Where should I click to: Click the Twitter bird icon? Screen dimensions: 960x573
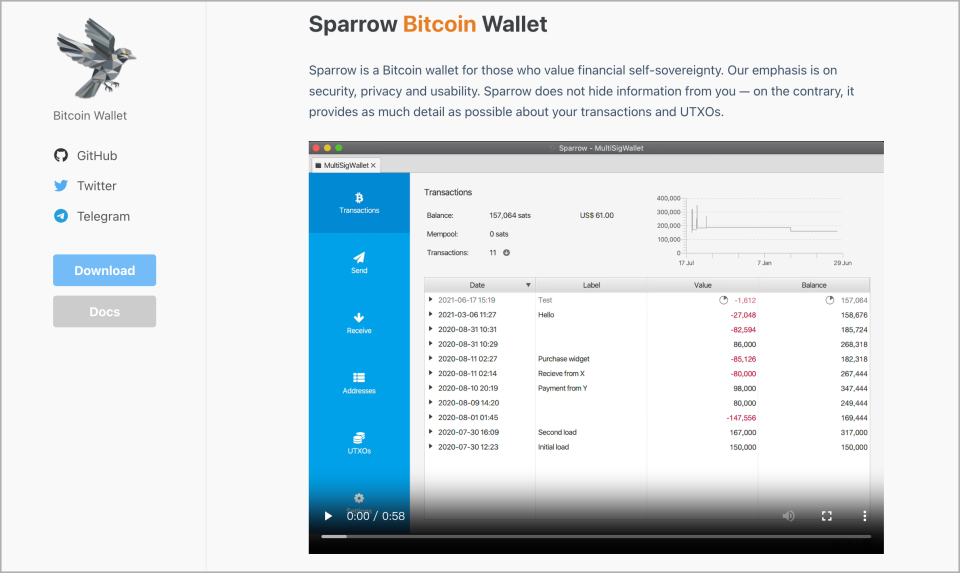click(x=61, y=185)
